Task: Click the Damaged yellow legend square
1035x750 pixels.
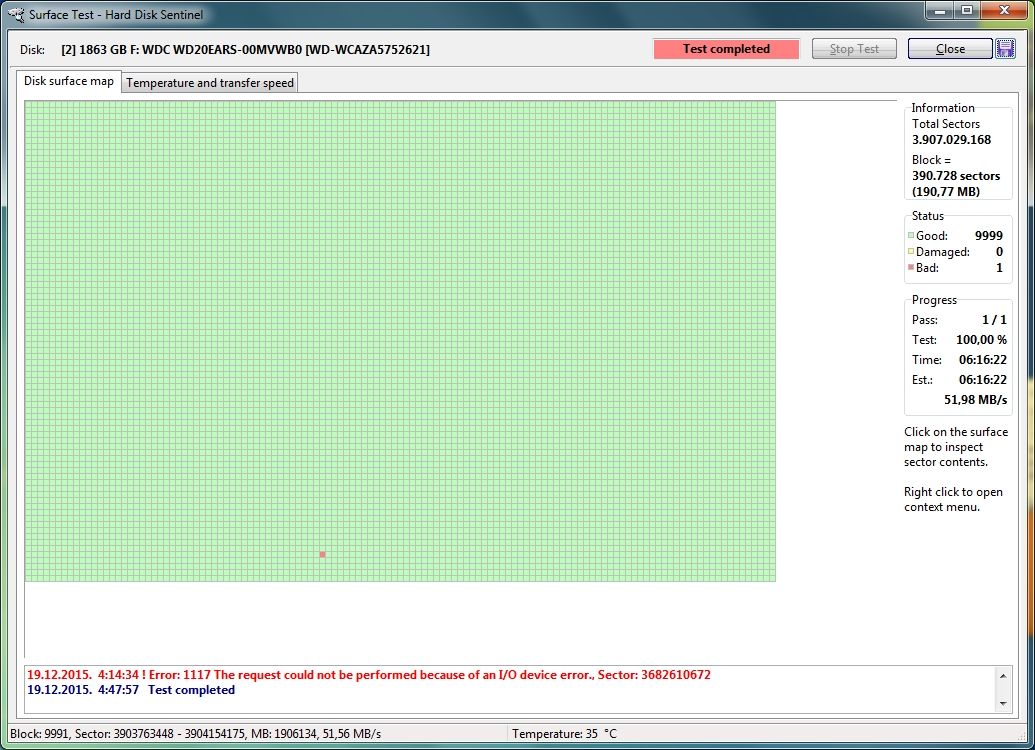Action: point(911,251)
